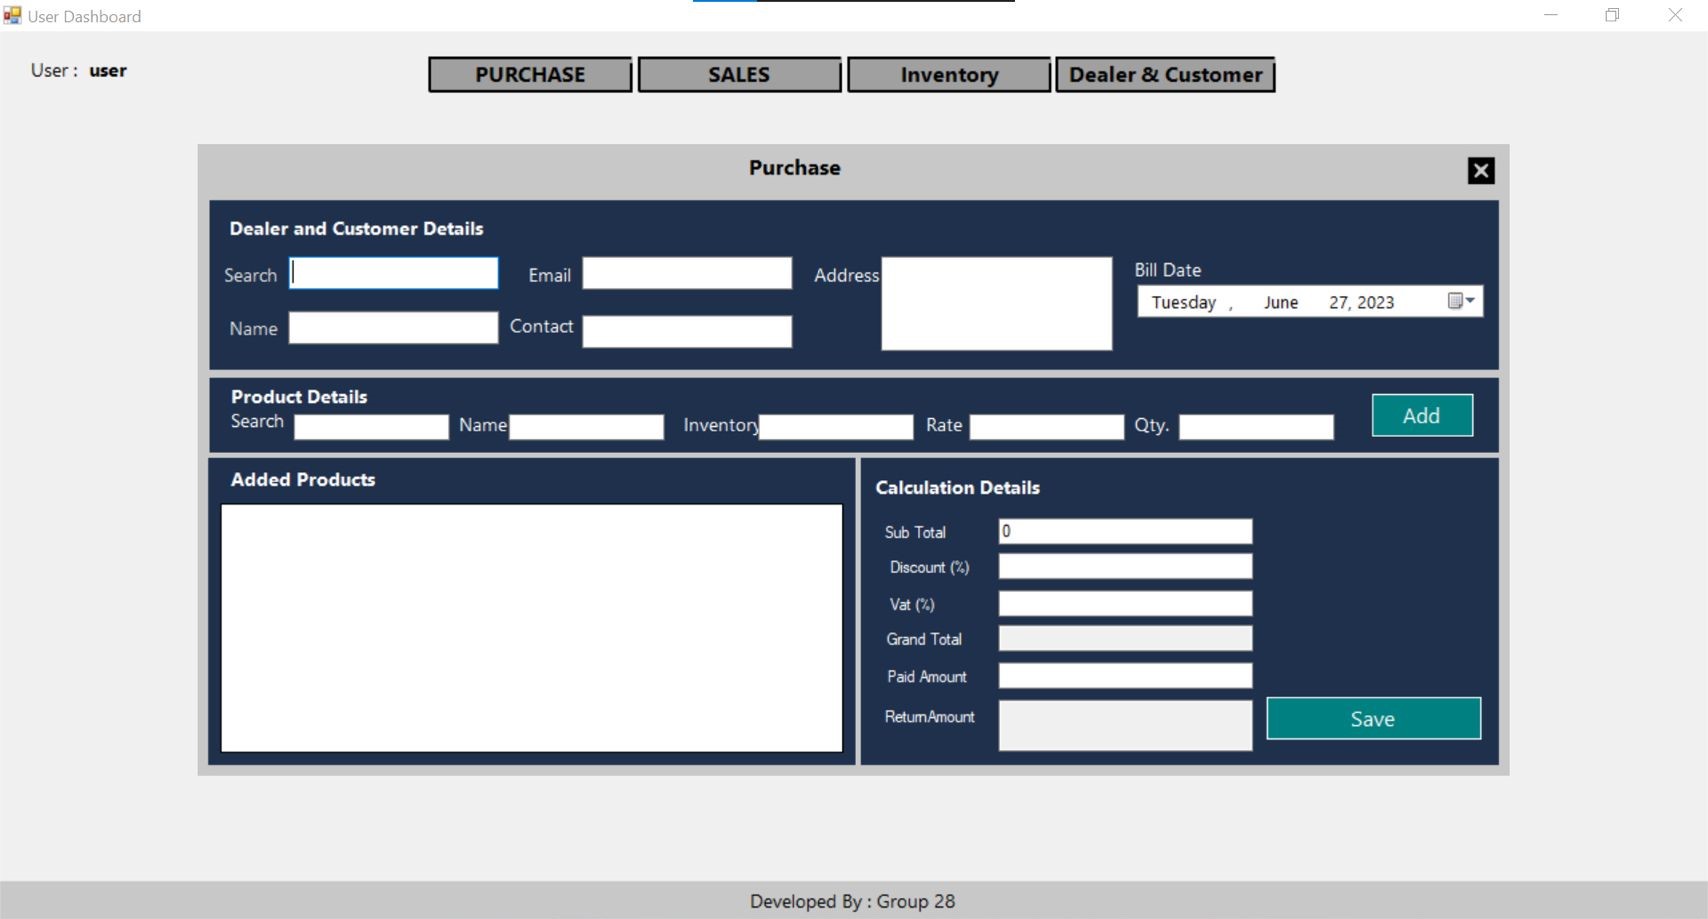Click the product Search field
The height and width of the screenshot is (919, 1708).
tap(370, 425)
